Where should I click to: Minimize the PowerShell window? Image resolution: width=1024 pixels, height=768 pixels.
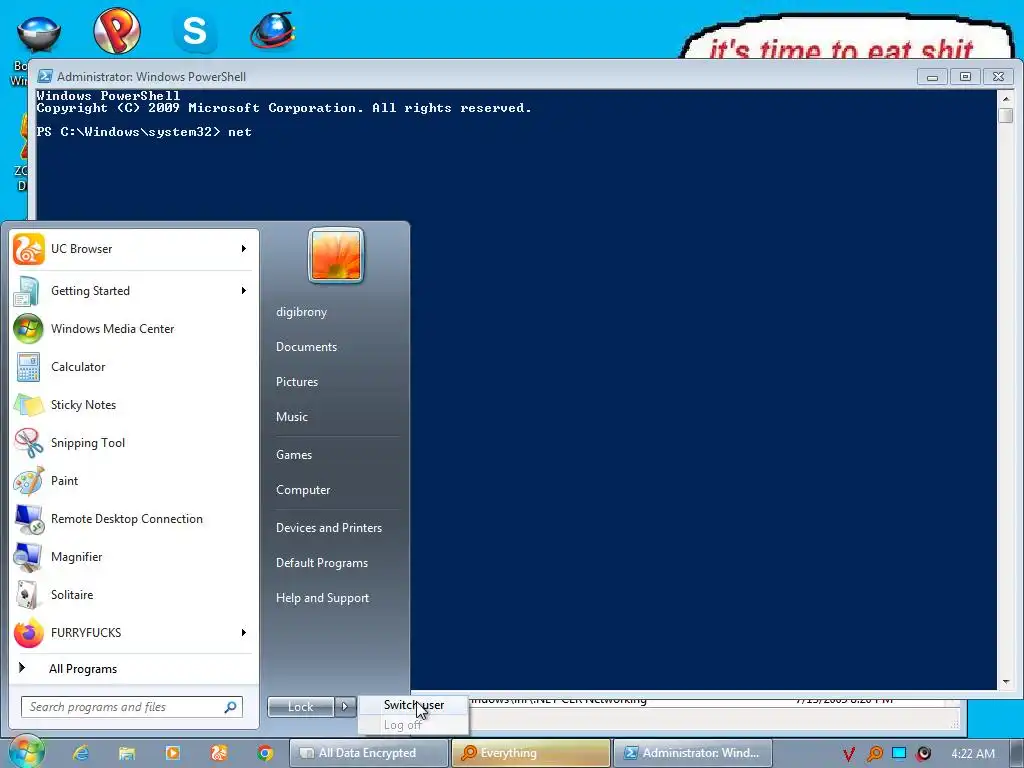pyautogui.click(x=933, y=76)
